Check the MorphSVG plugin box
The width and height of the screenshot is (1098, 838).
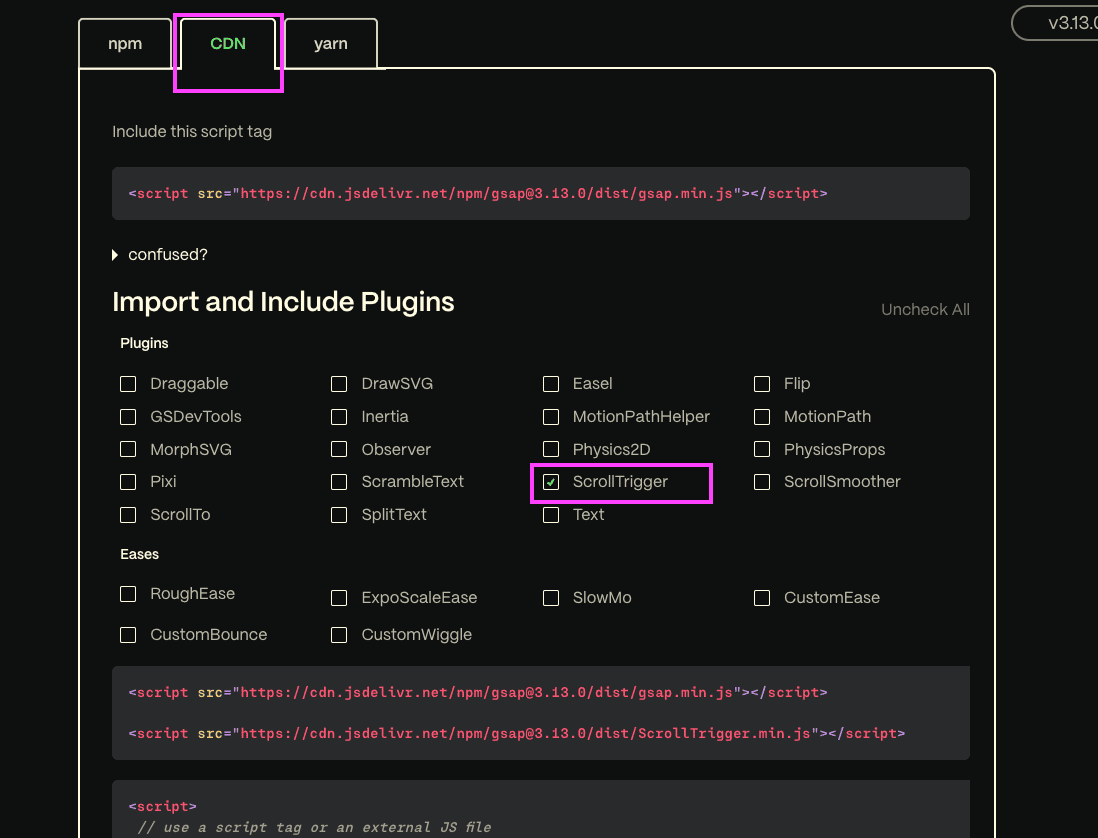[128, 450]
